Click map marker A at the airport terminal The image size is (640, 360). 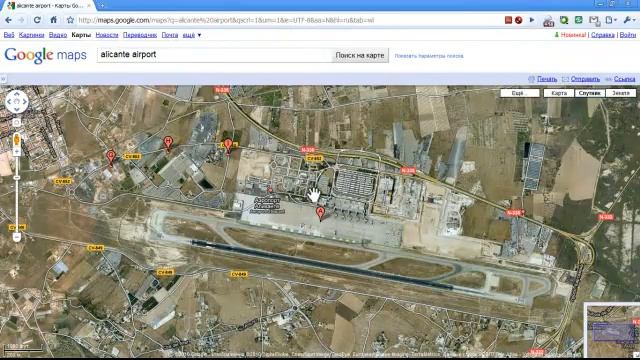pyautogui.click(x=320, y=214)
